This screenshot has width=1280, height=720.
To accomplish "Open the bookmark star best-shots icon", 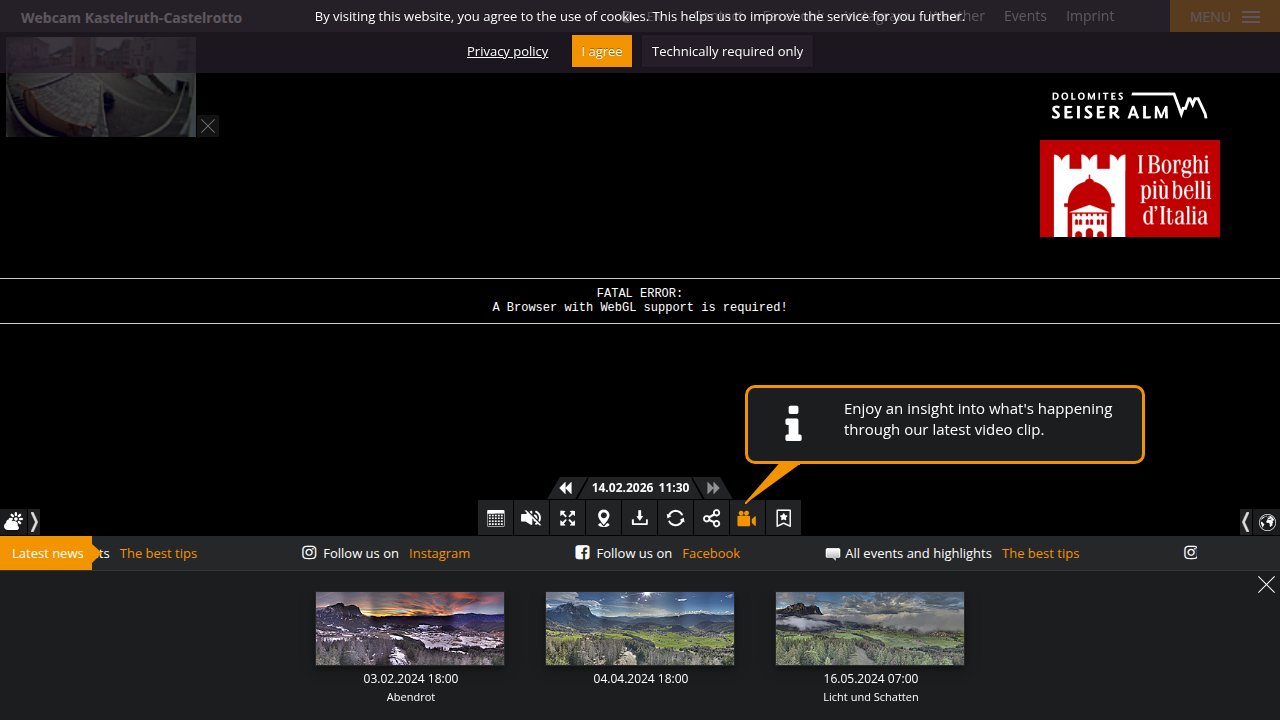I will [x=784, y=518].
